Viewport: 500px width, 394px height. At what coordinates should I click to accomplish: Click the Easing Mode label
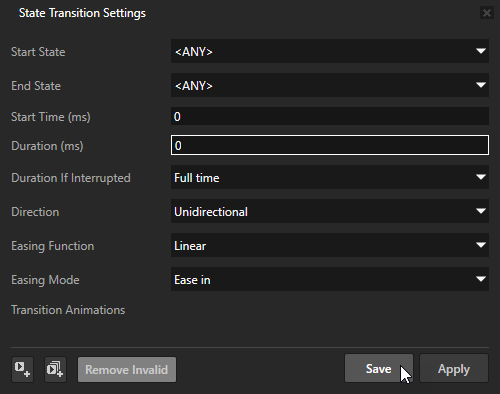coord(45,280)
